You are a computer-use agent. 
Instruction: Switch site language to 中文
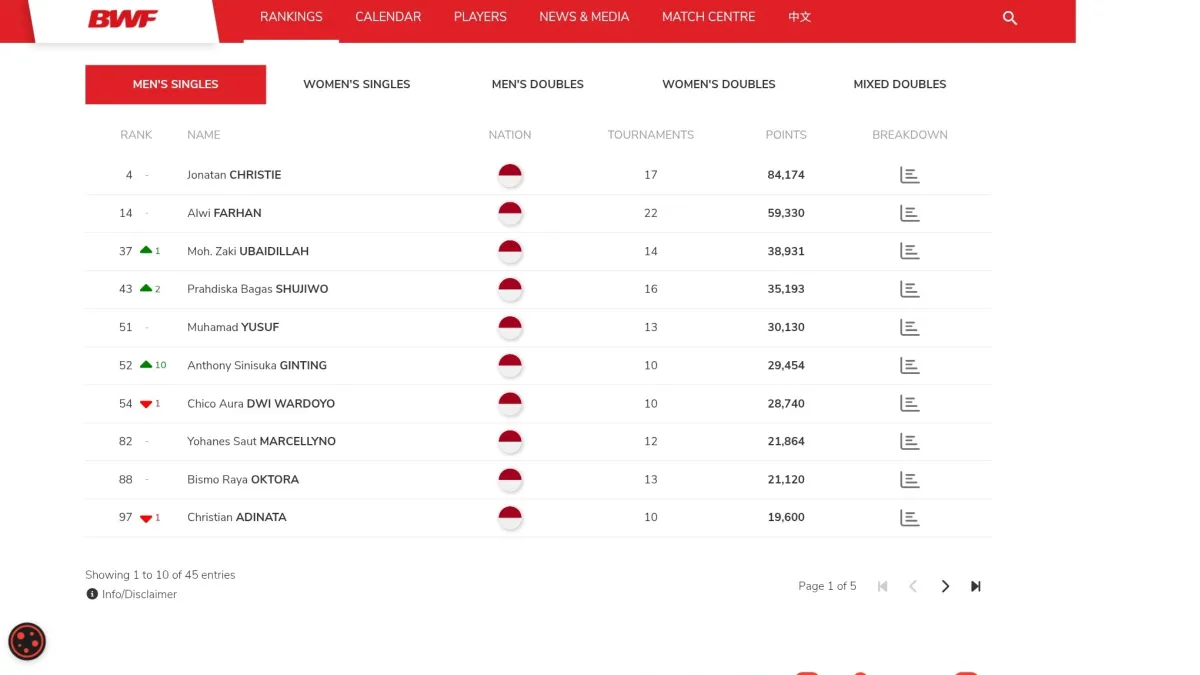point(799,17)
